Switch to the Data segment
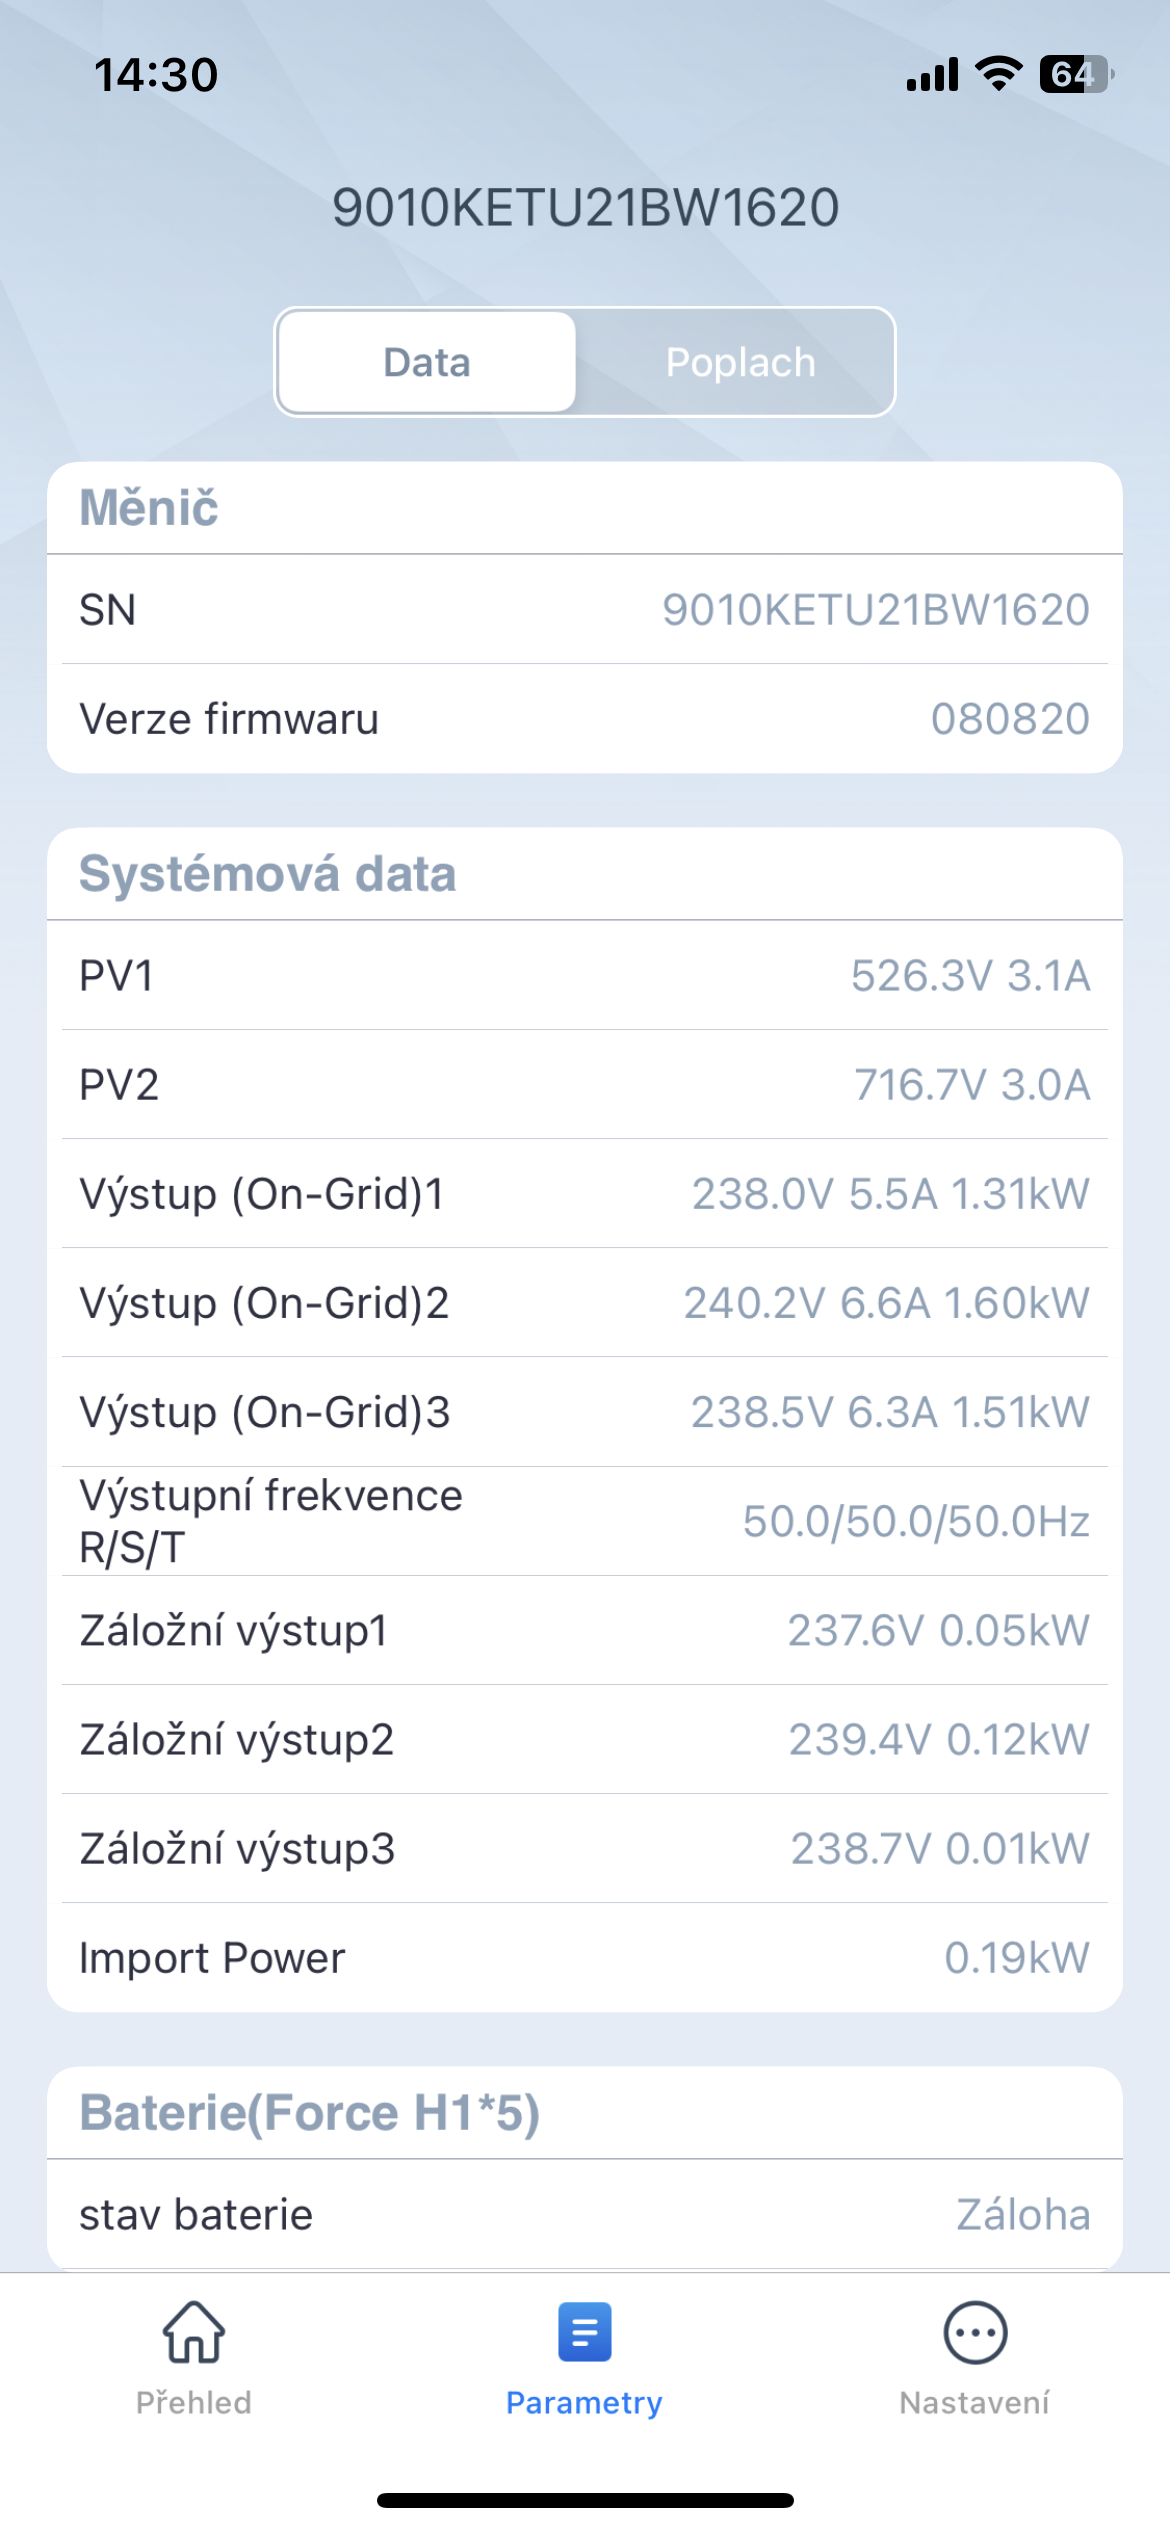1170x2532 pixels. [x=427, y=362]
